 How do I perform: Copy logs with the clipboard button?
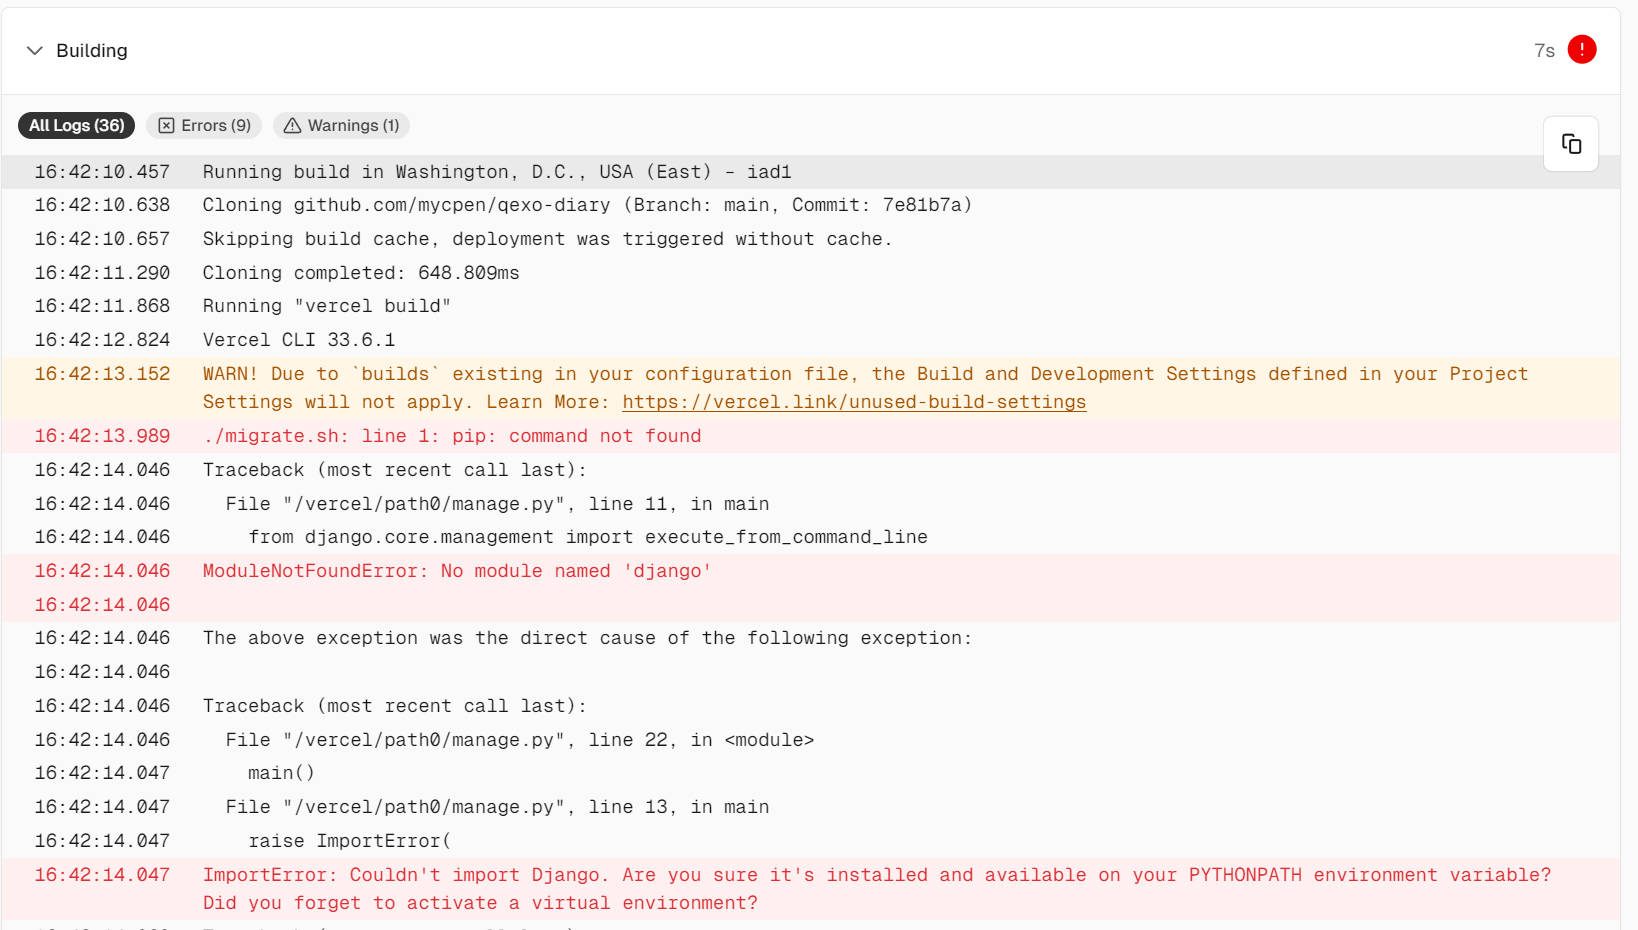[1571, 144]
